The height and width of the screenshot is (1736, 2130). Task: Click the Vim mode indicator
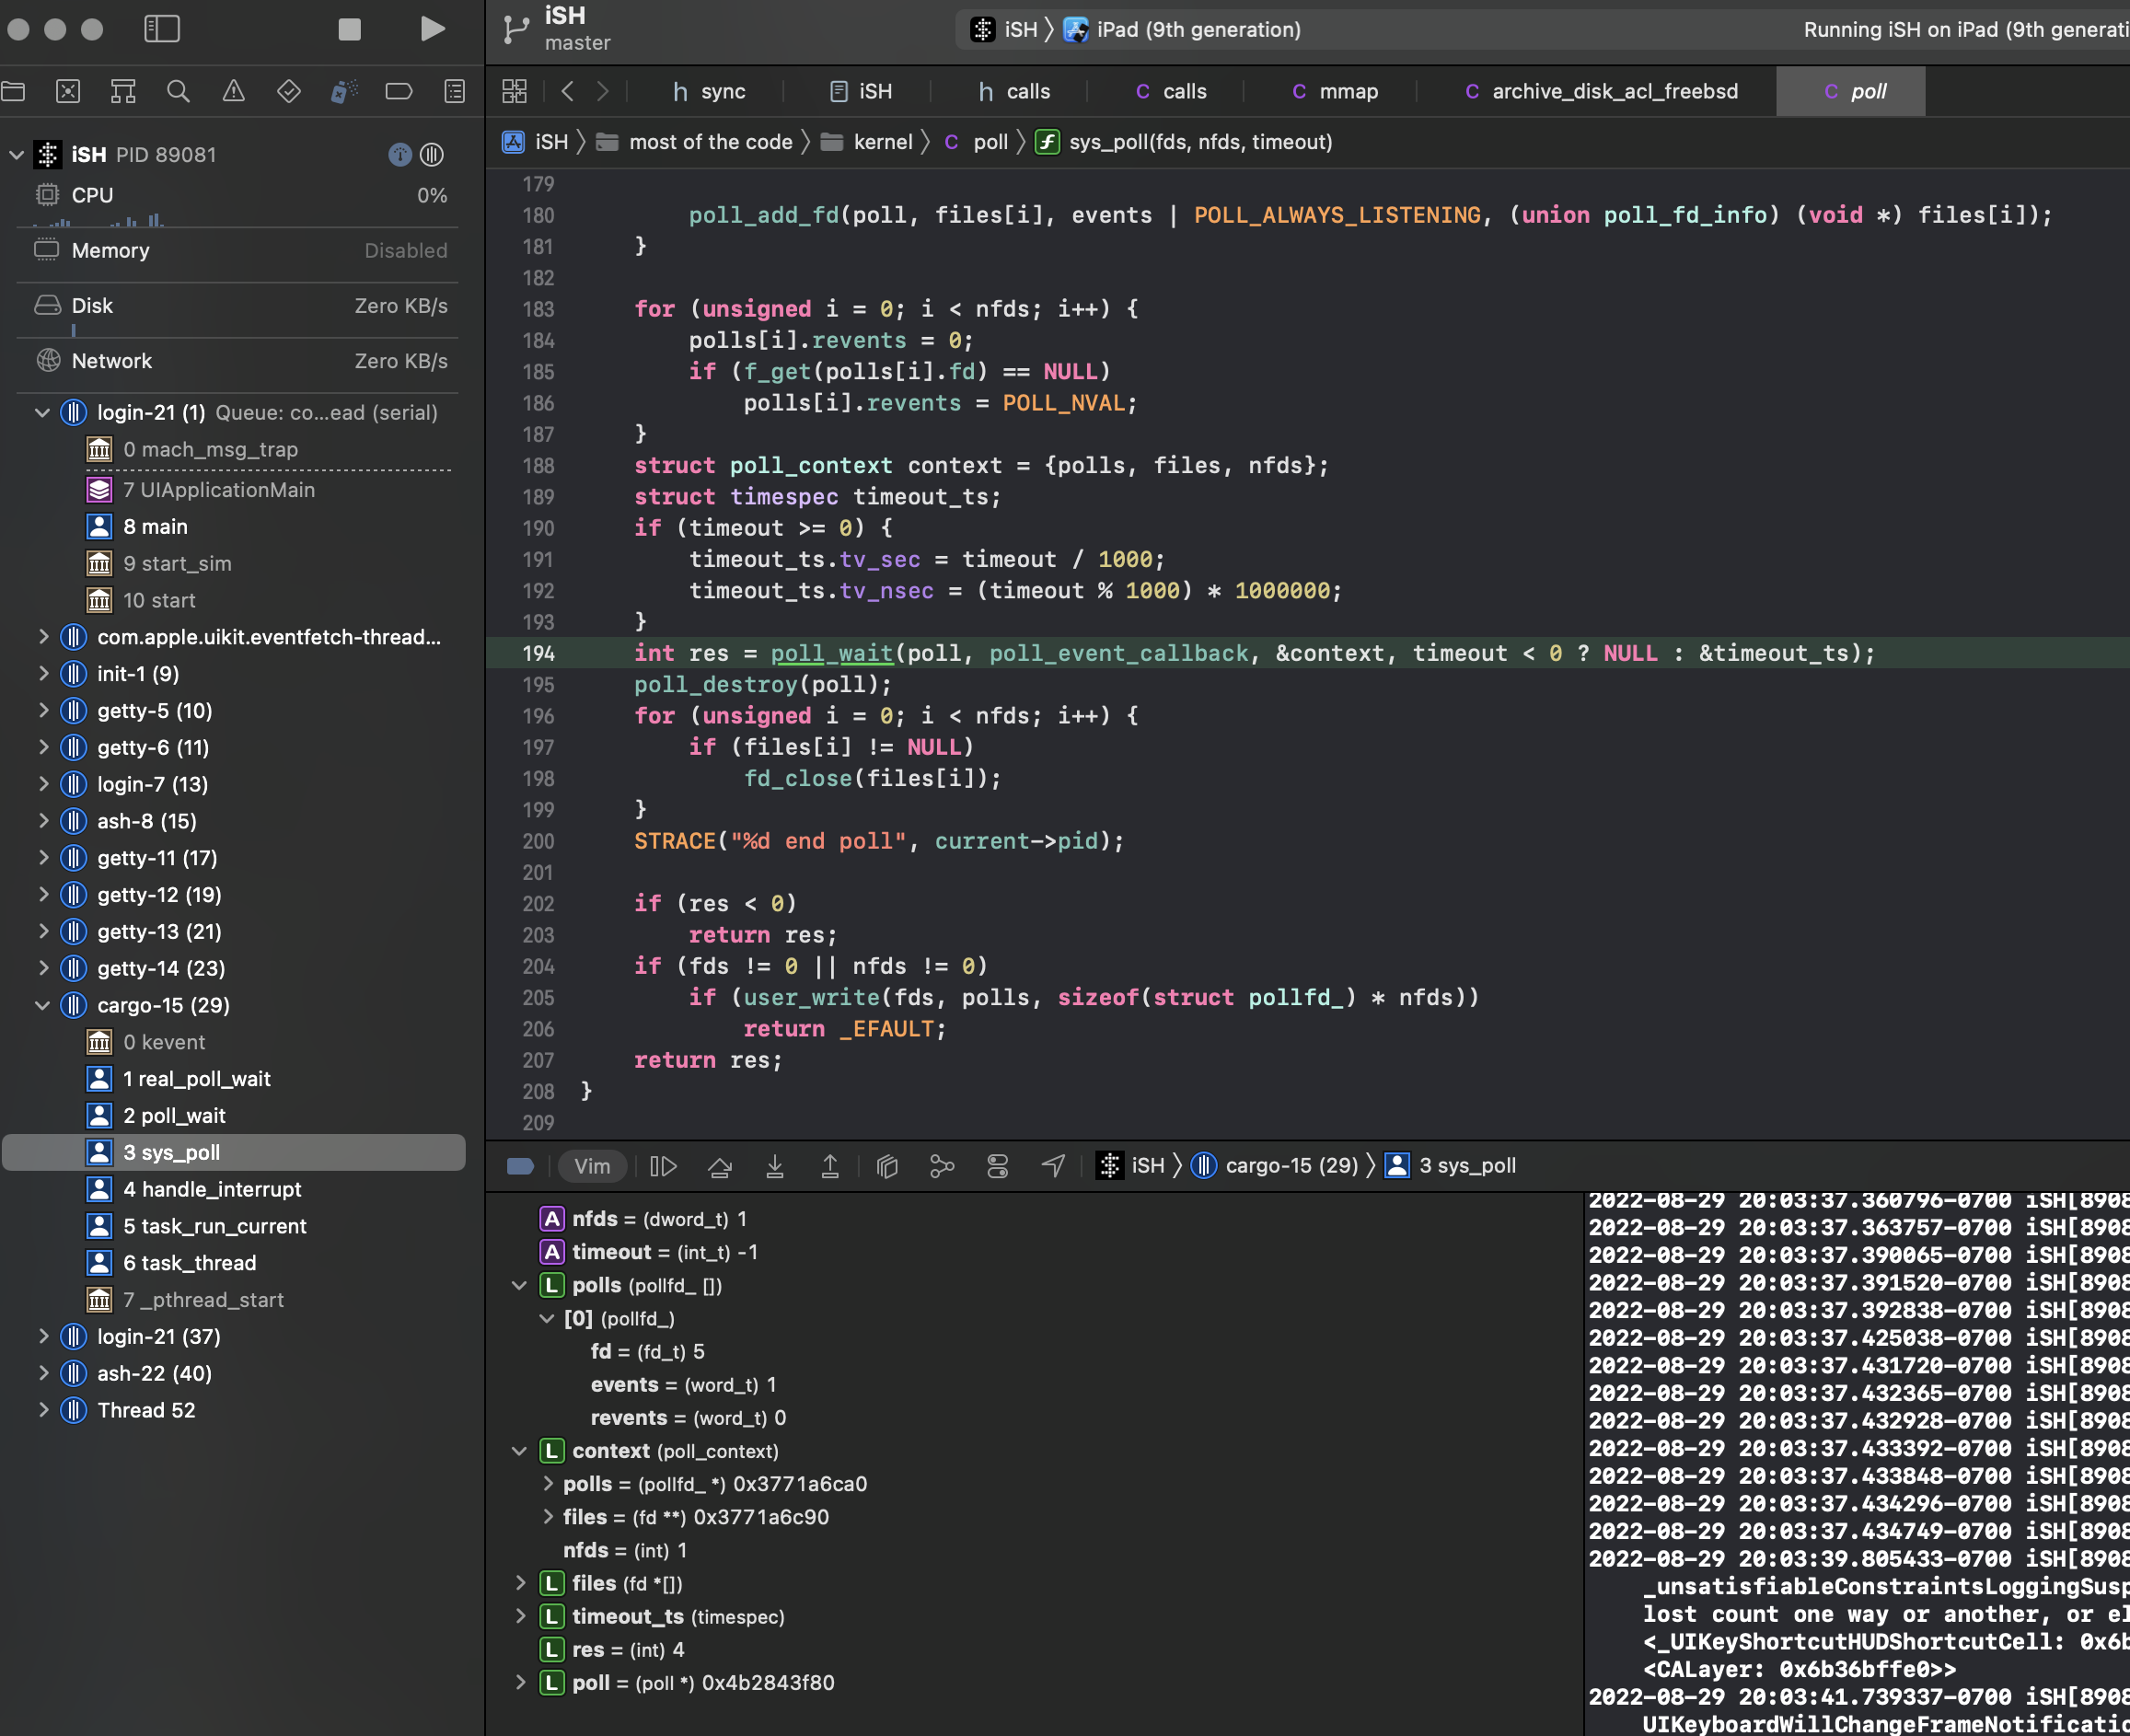(592, 1166)
